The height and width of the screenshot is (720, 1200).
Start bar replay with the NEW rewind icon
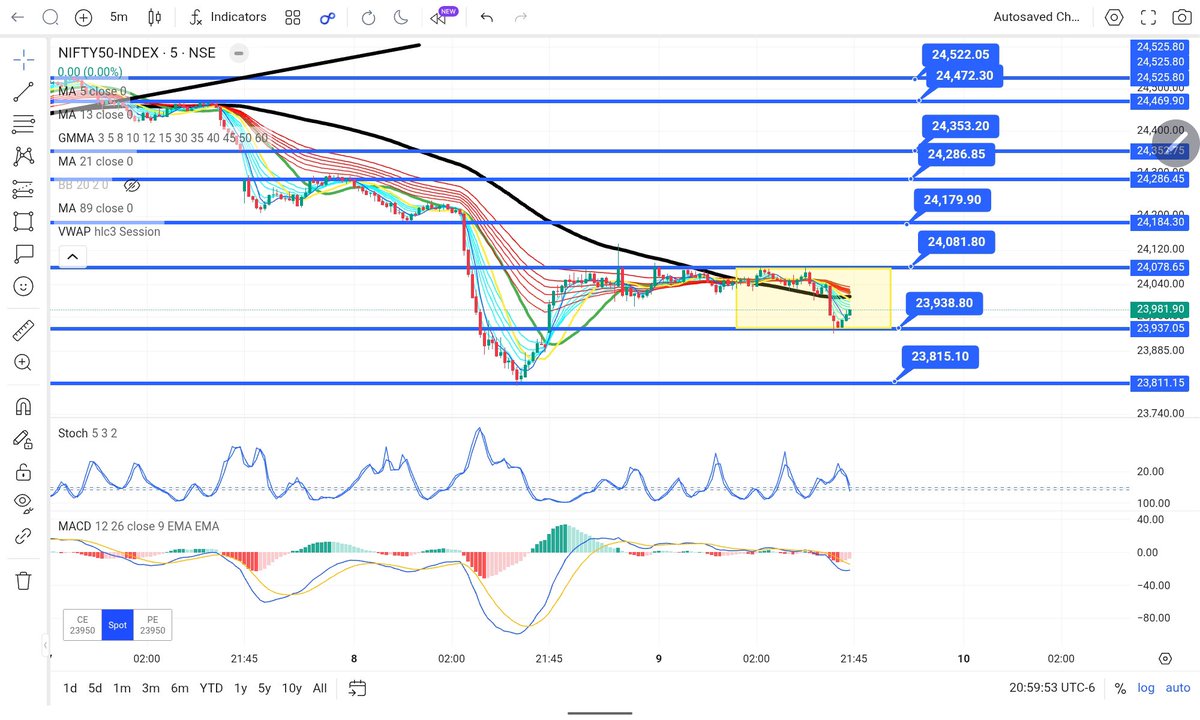coord(440,17)
